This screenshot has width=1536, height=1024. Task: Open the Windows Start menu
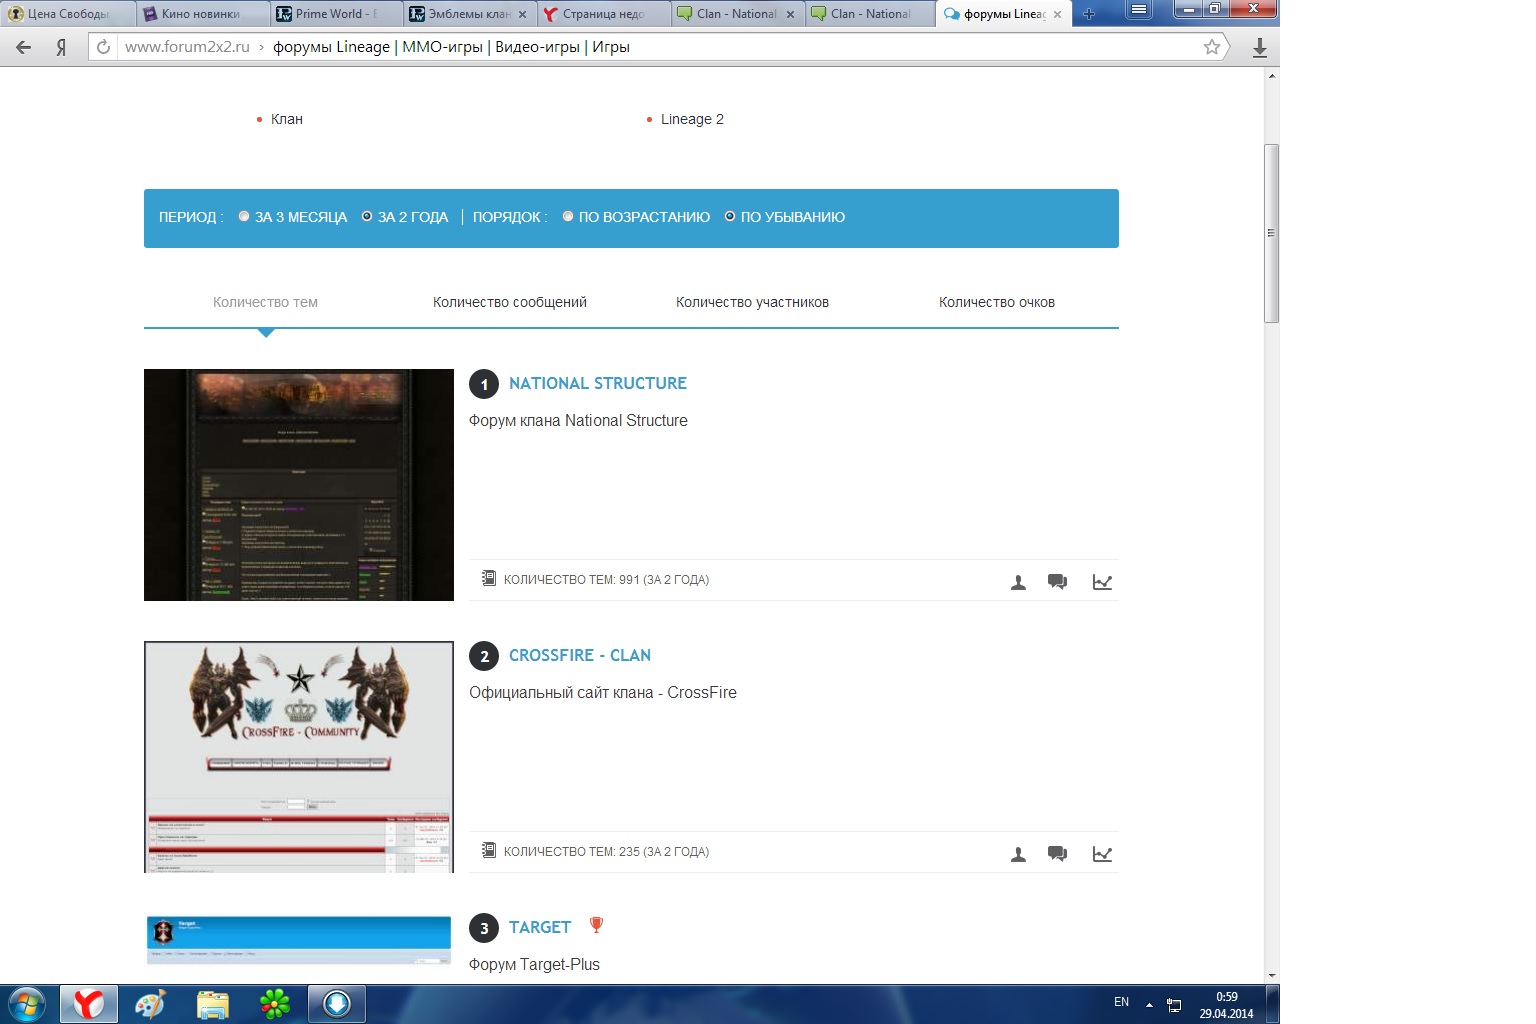point(27,1004)
